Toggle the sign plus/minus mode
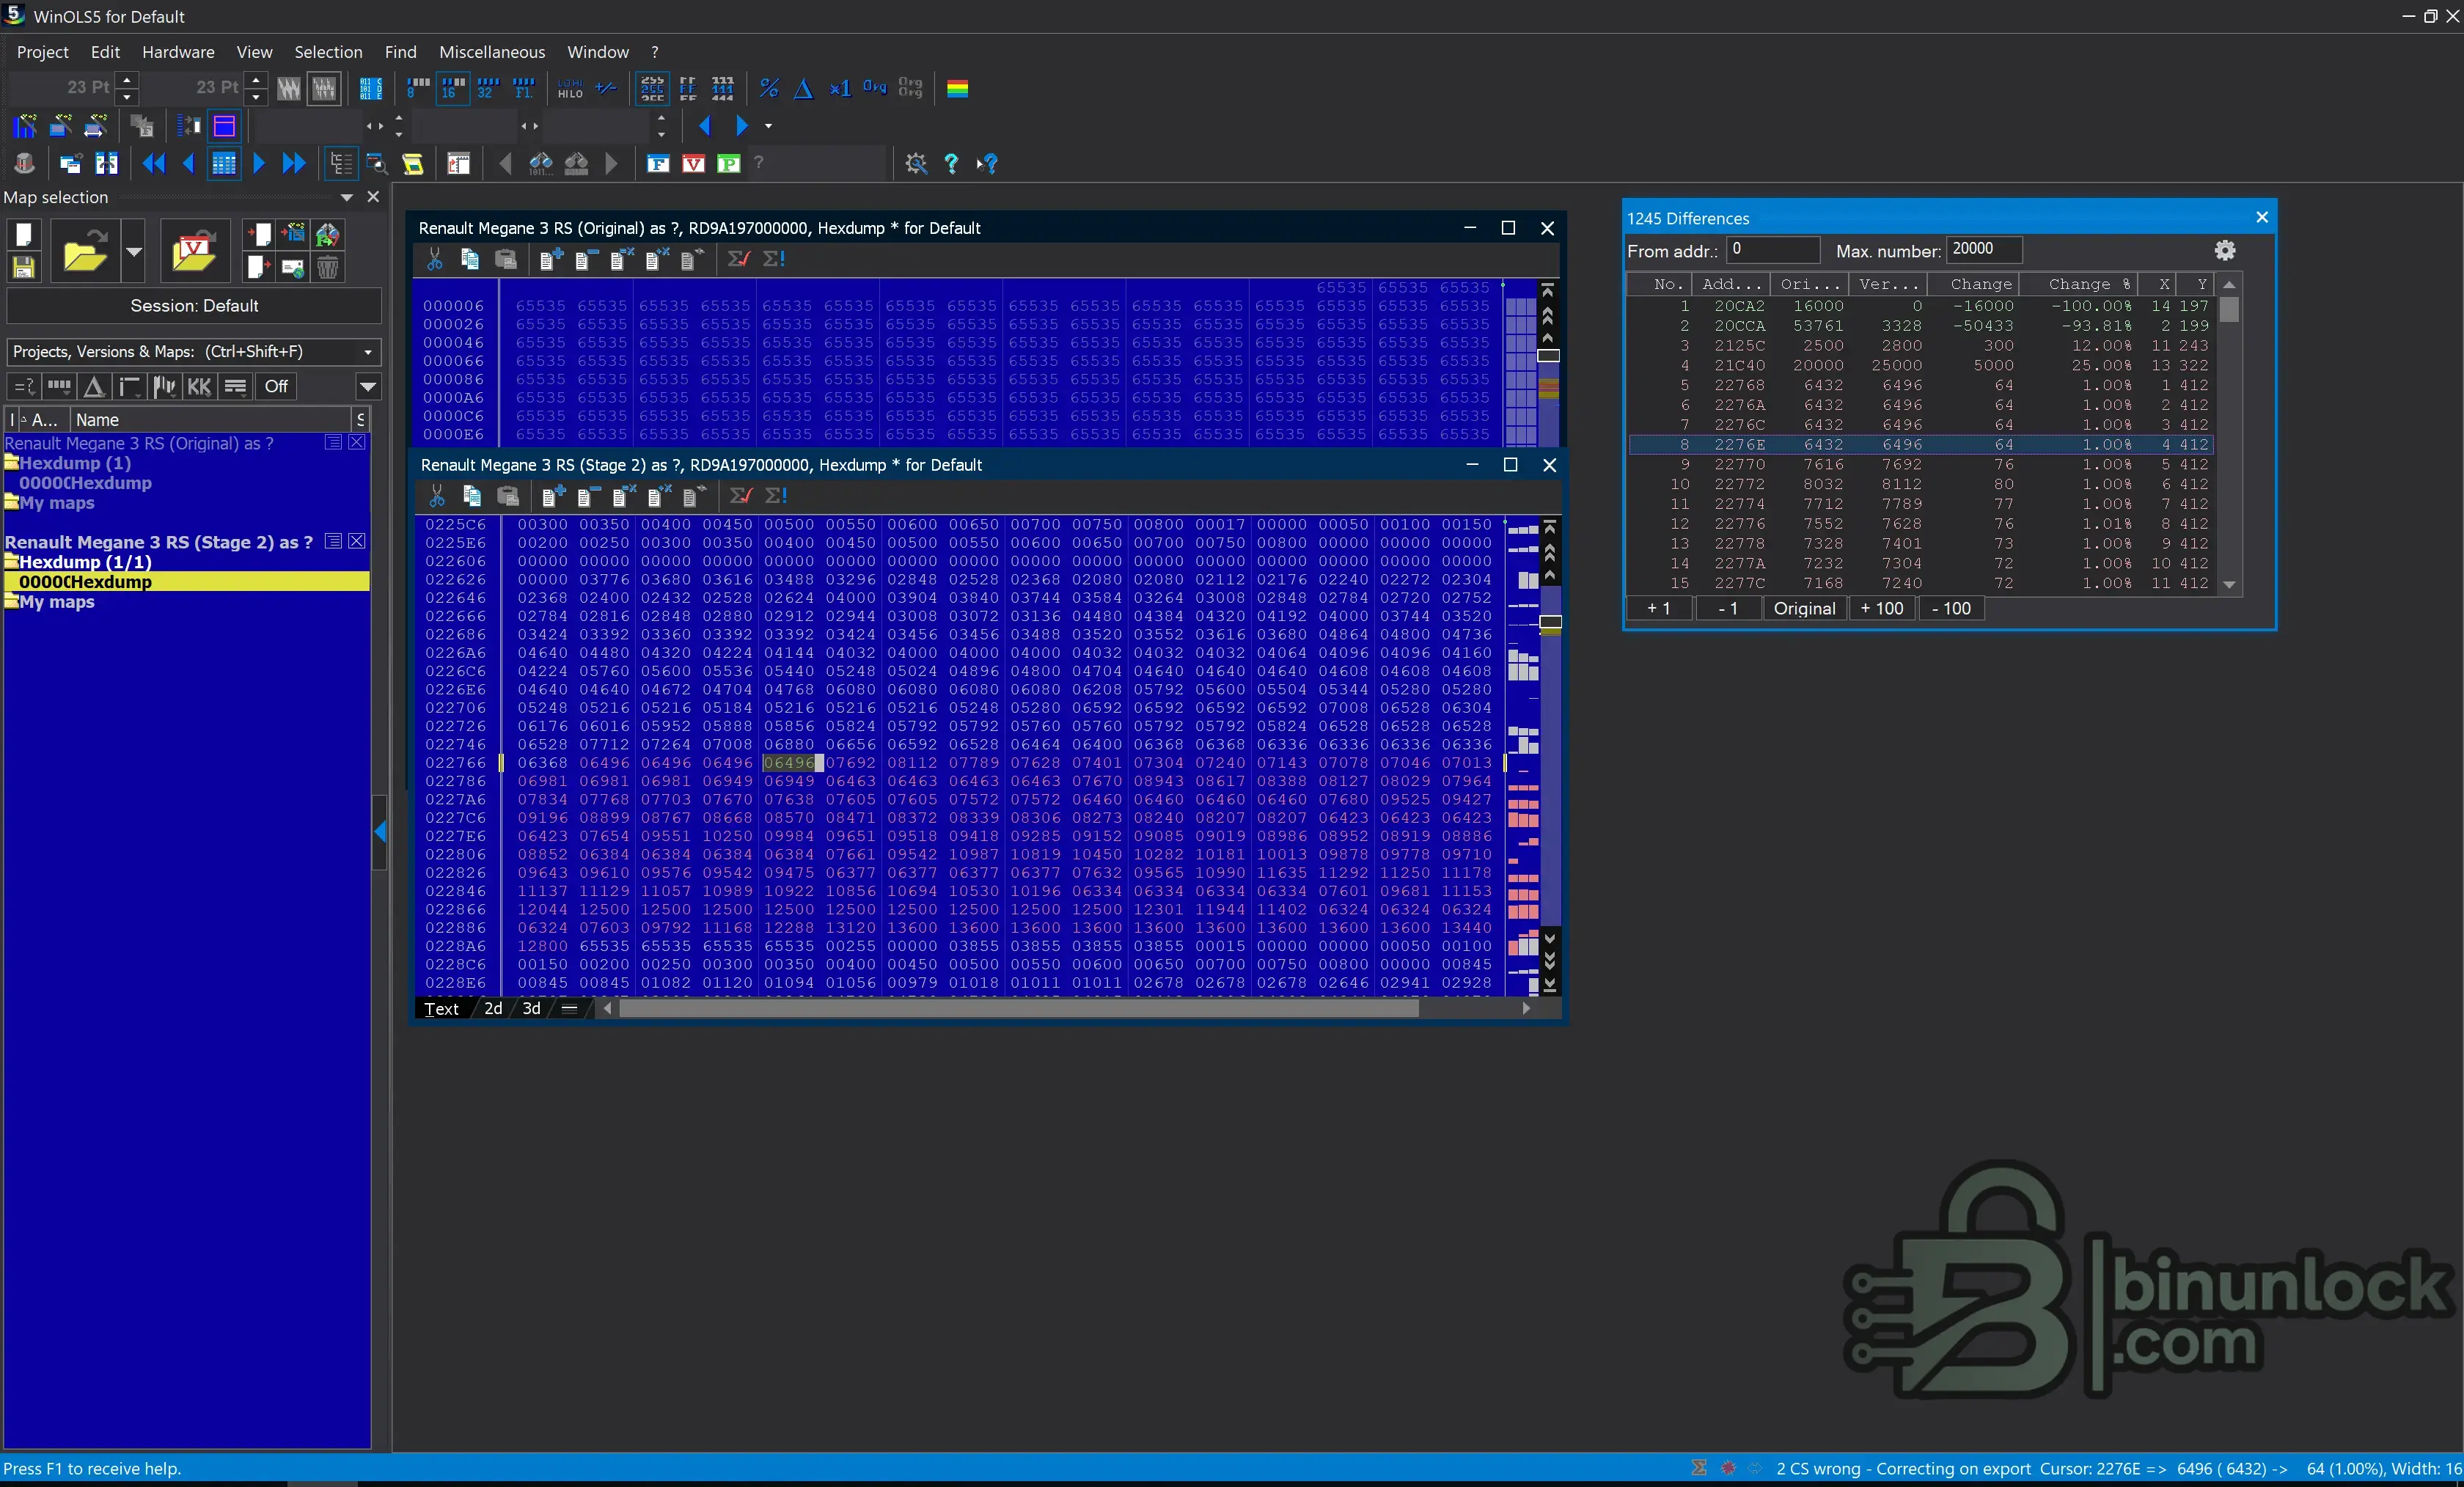 pyautogui.click(x=606, y=88)
